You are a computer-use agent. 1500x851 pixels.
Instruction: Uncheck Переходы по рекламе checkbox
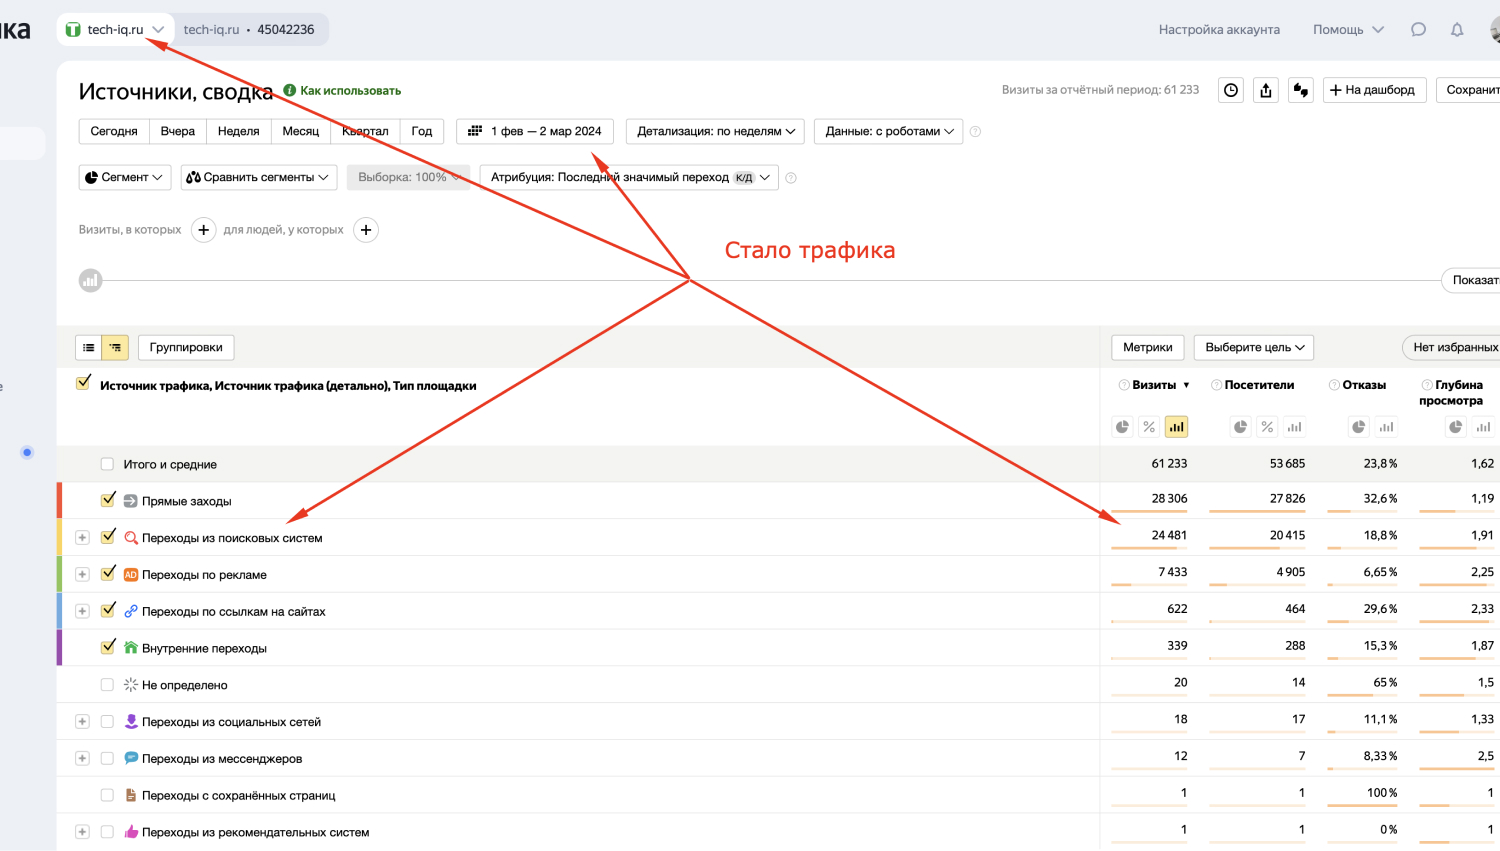tap(108, 573)
